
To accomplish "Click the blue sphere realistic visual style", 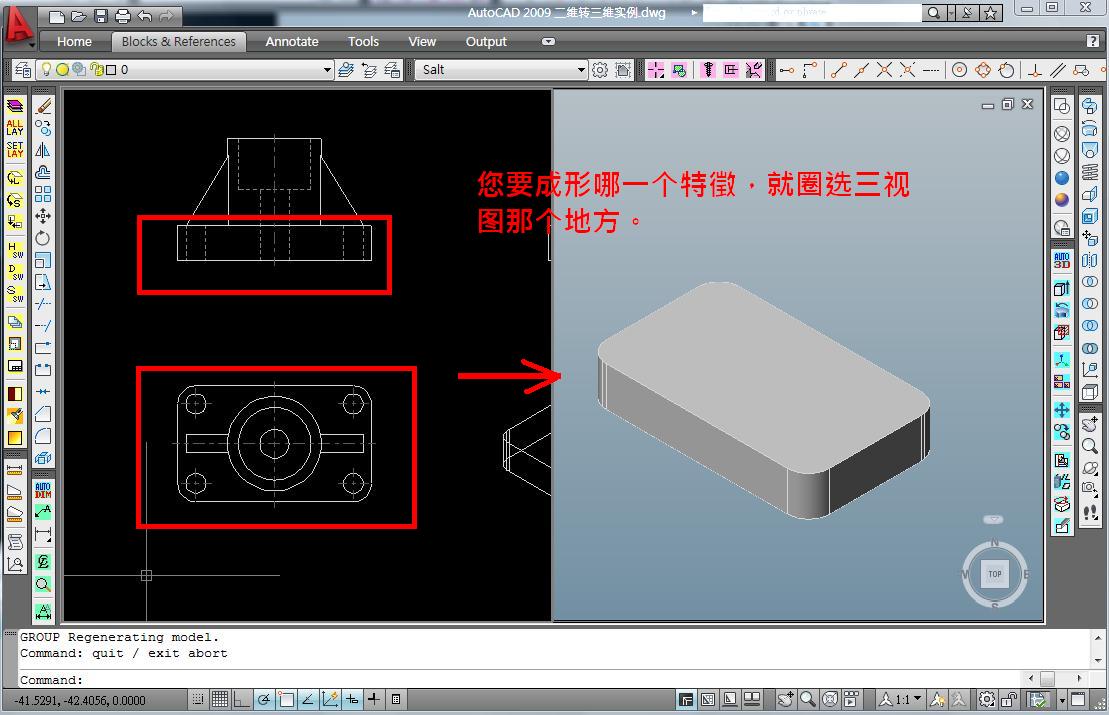I will (1062, 178).
